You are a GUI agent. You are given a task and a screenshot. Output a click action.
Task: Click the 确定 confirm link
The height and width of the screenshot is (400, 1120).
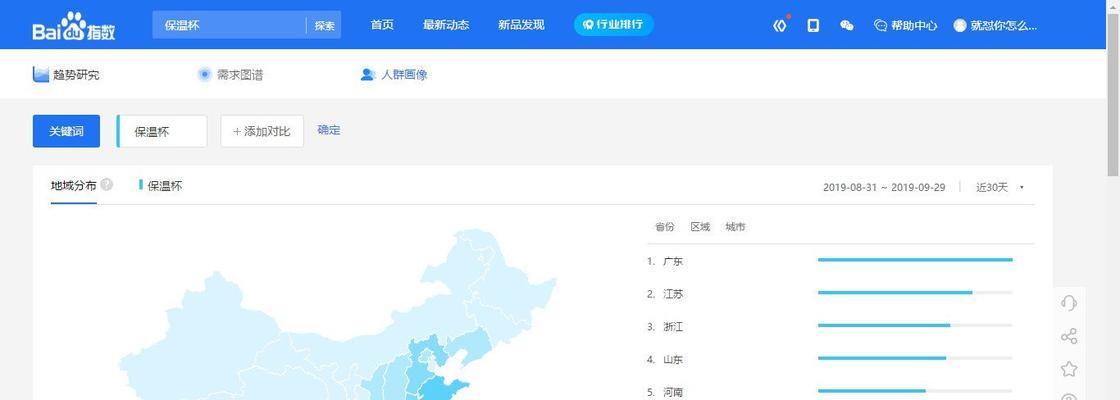328,130
